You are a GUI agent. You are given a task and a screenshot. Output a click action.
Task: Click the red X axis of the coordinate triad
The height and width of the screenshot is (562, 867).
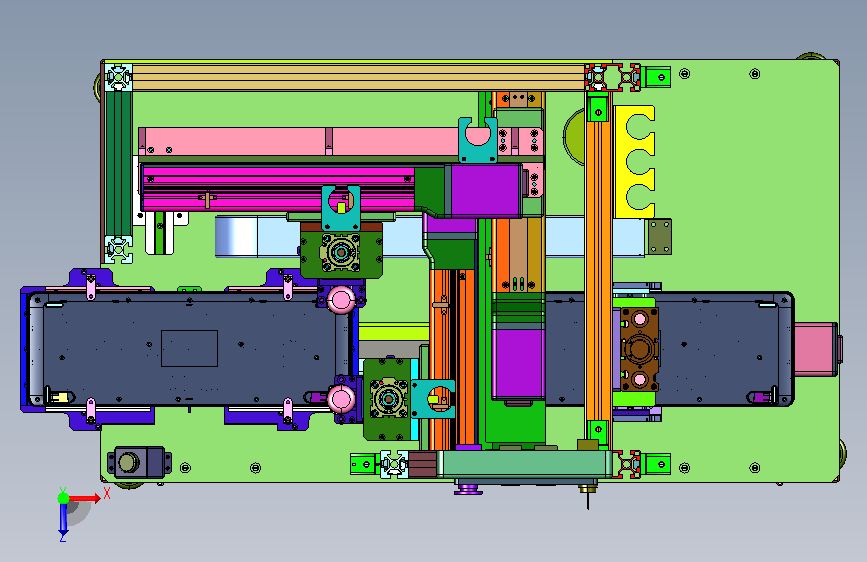[x=84, y=498]
